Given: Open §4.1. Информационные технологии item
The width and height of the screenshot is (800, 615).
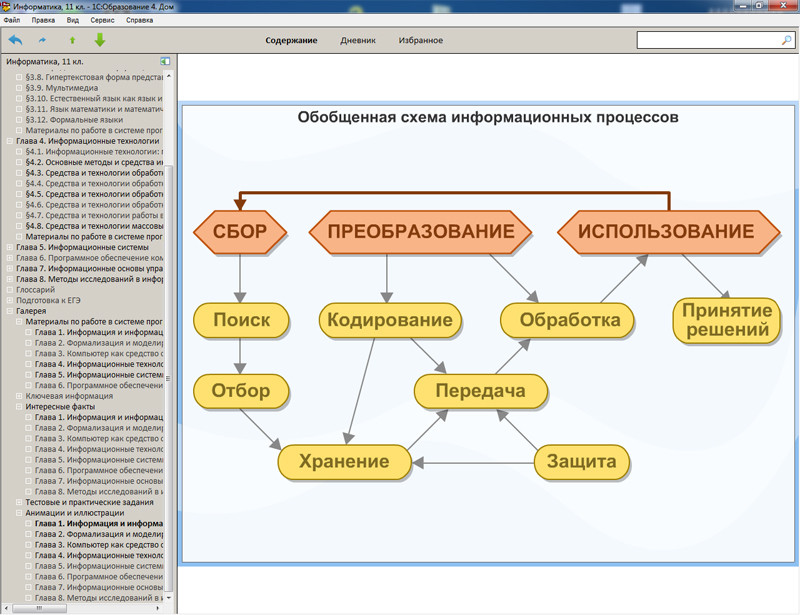Looking at the screenshot, I should tap(94, 152).
